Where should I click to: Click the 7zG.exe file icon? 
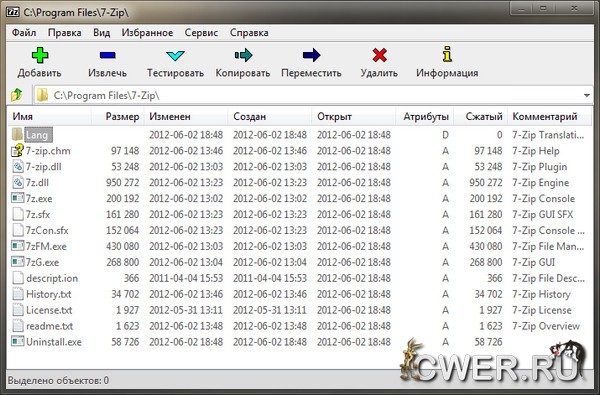(18, 262)
